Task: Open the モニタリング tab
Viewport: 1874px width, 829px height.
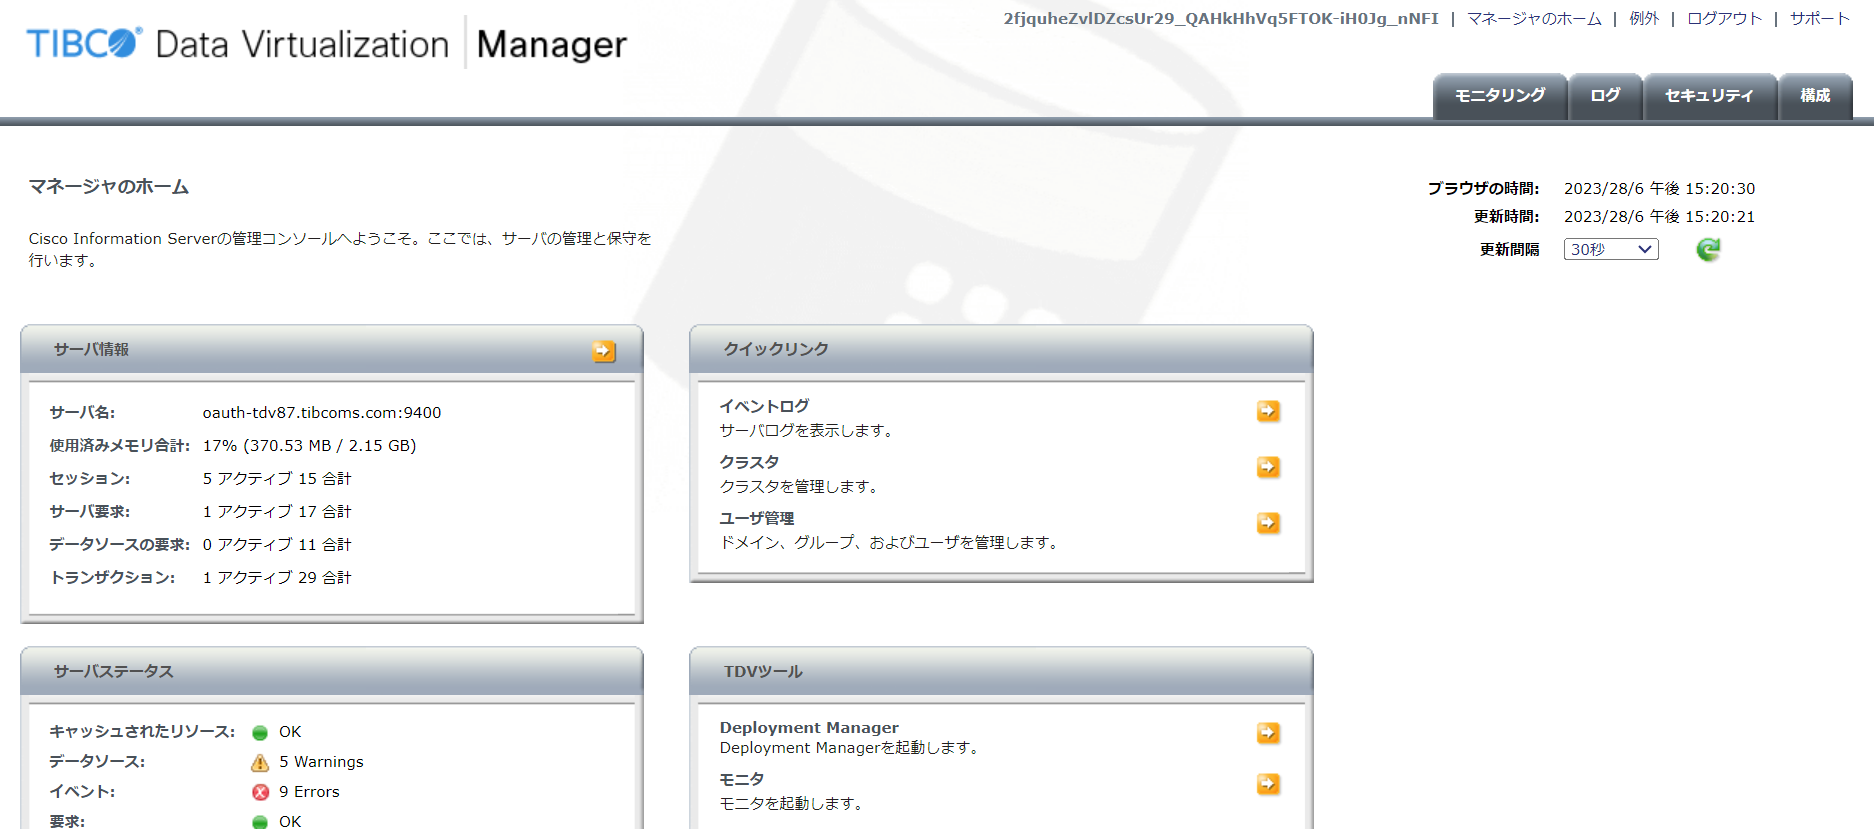Action: coord(1500,96)
